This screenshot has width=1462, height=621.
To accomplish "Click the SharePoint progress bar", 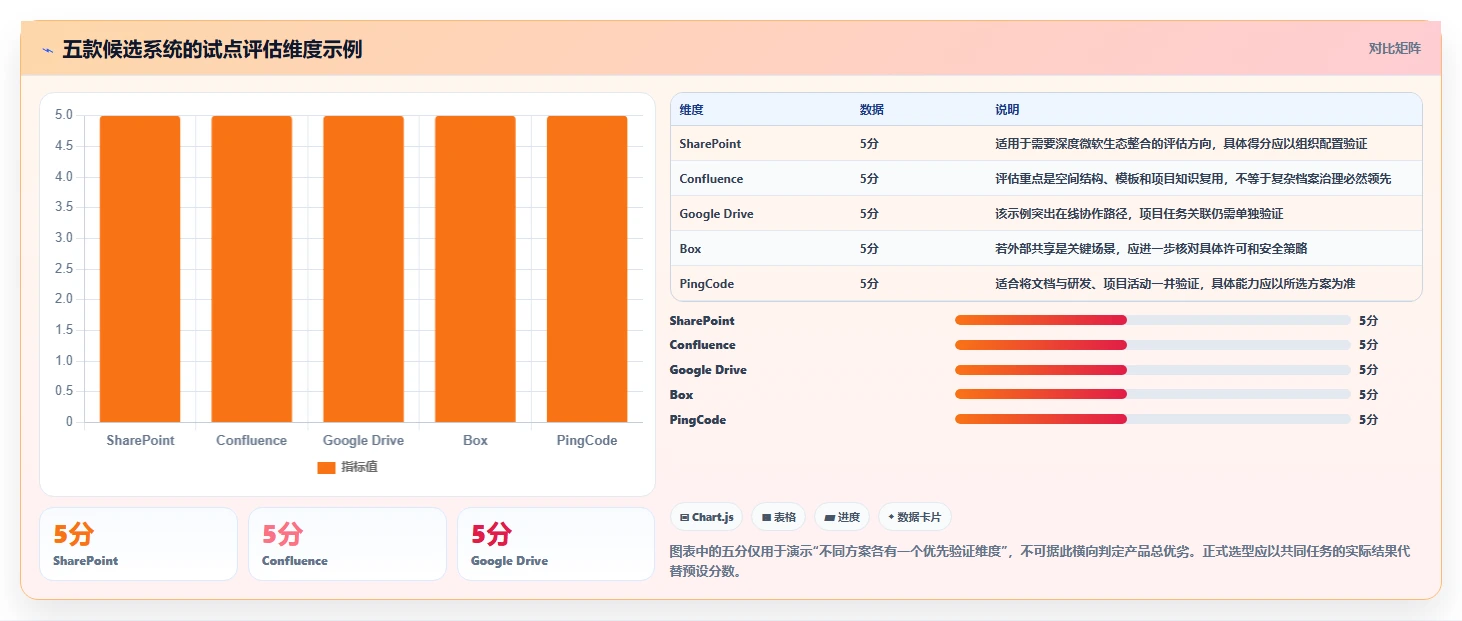I will point(1153,320).
